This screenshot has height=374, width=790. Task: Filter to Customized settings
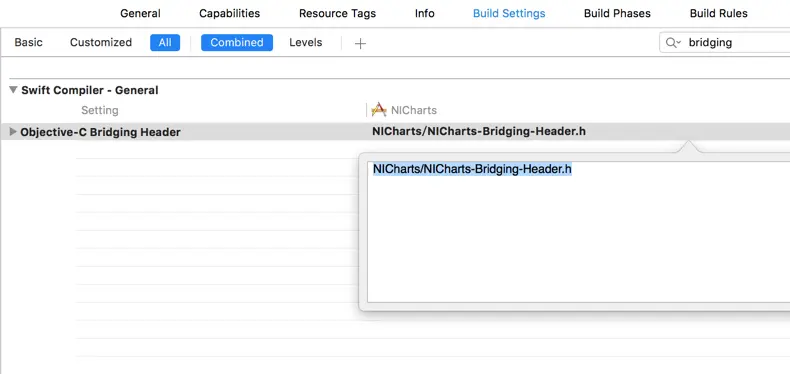(101, 42)
